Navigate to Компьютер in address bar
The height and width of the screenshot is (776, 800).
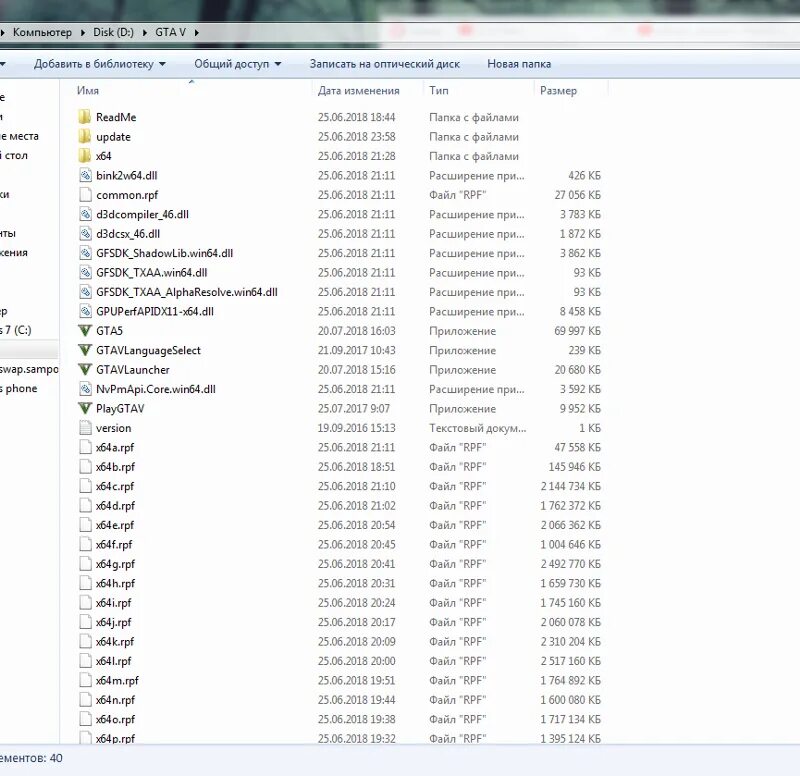[x=42, y=32]
